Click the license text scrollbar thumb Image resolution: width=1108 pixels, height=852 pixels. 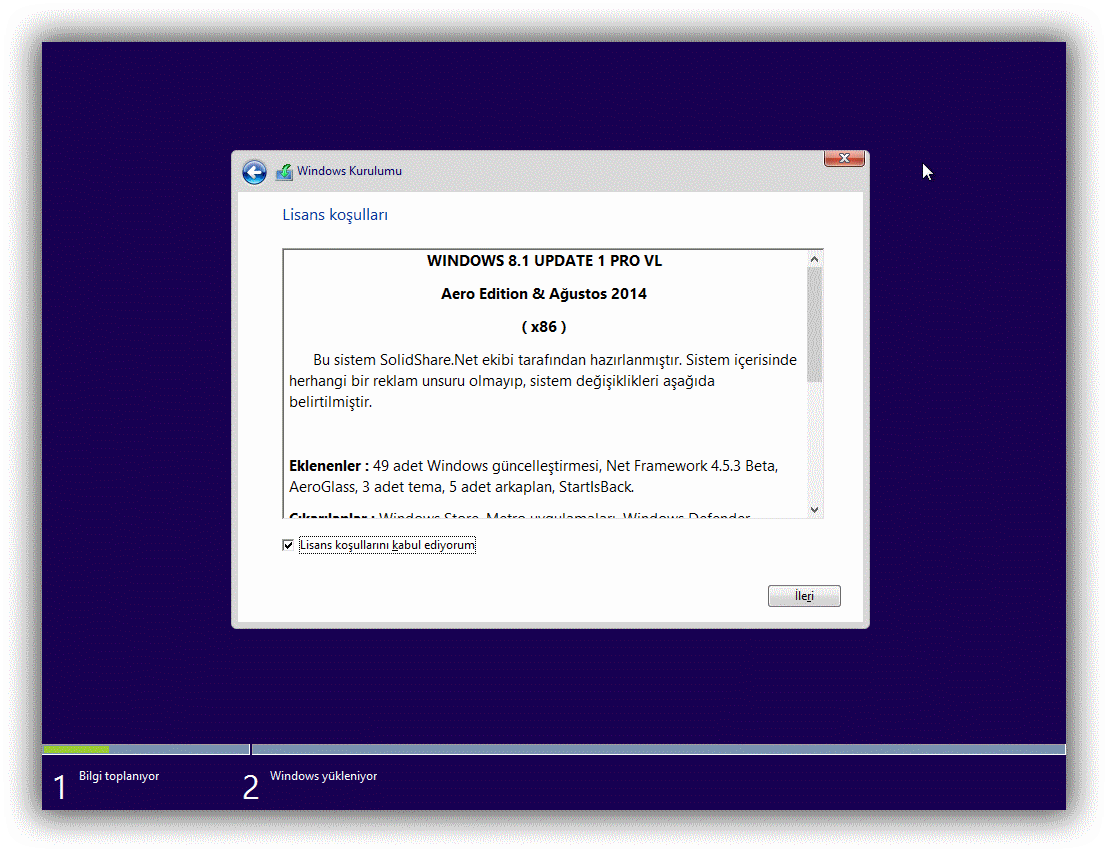(x=814, y=325)
